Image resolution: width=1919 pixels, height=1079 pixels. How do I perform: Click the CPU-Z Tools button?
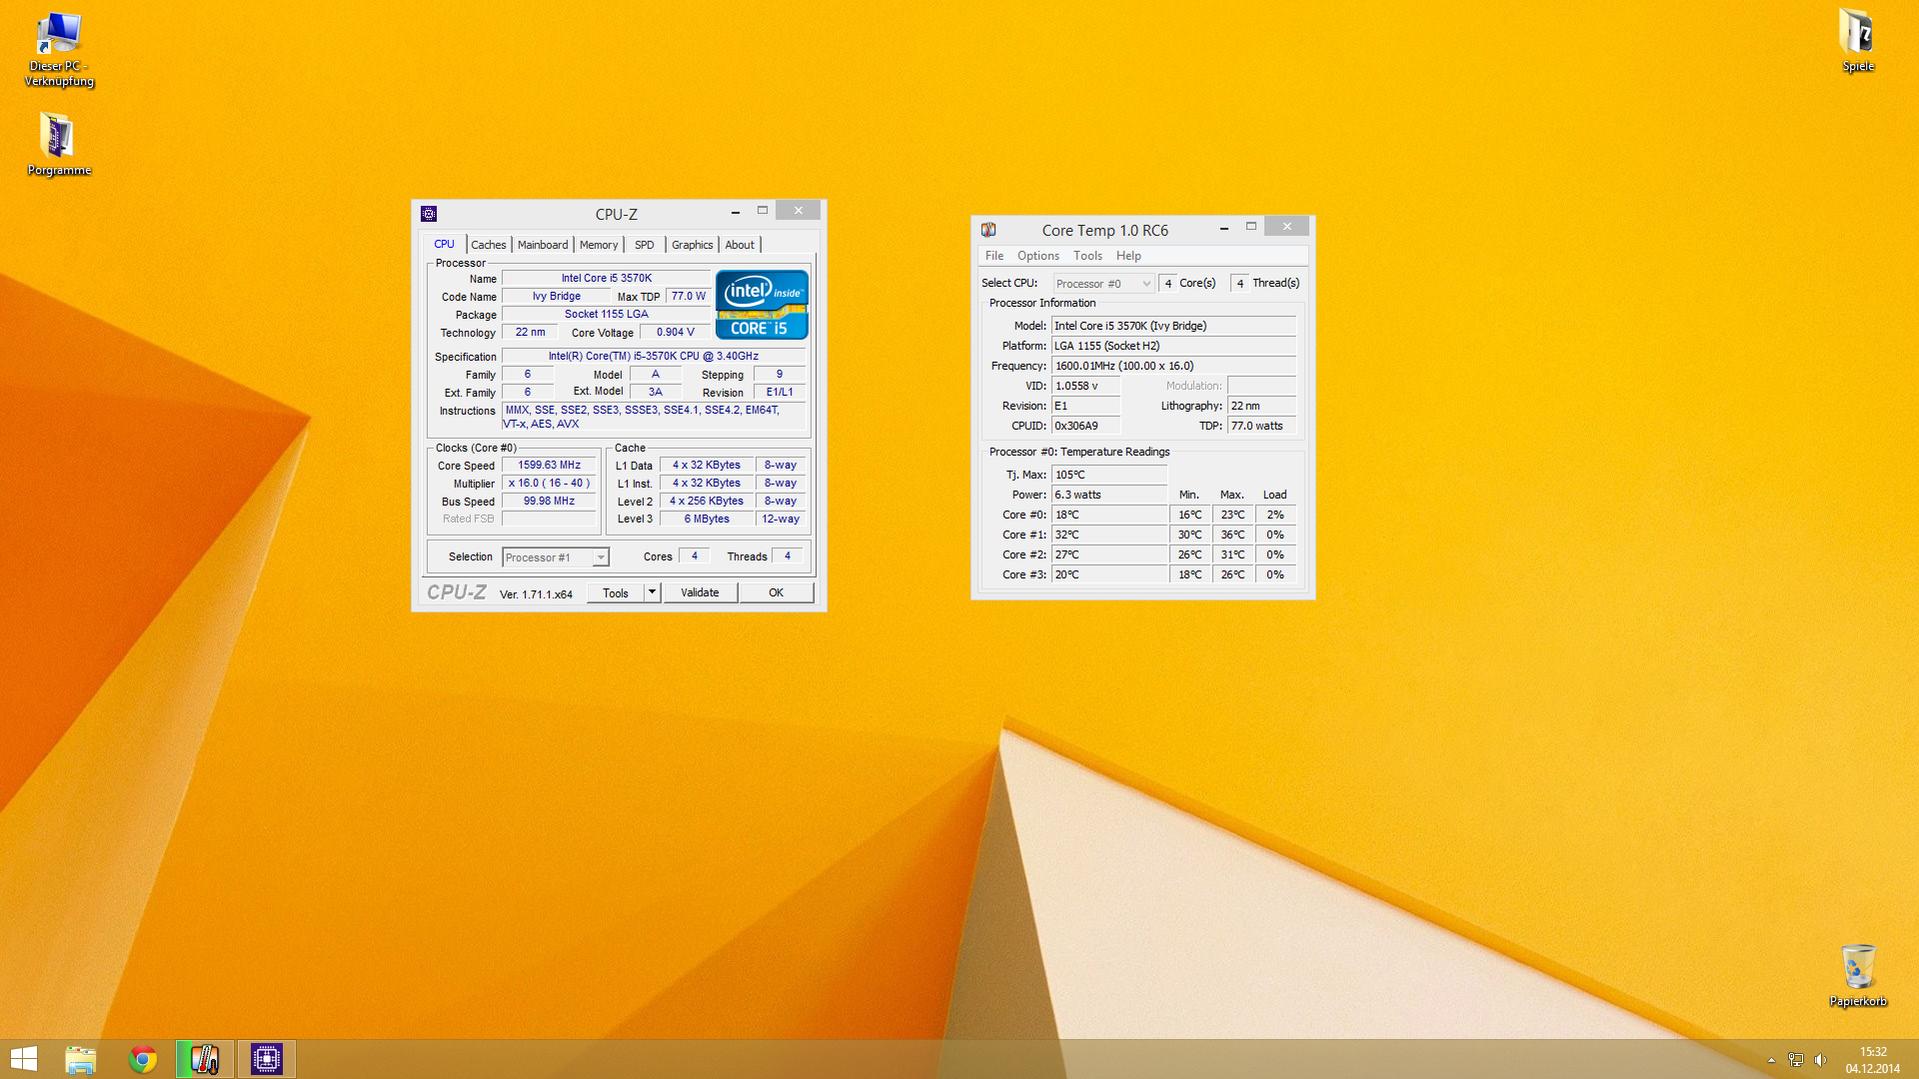(616, 593)
